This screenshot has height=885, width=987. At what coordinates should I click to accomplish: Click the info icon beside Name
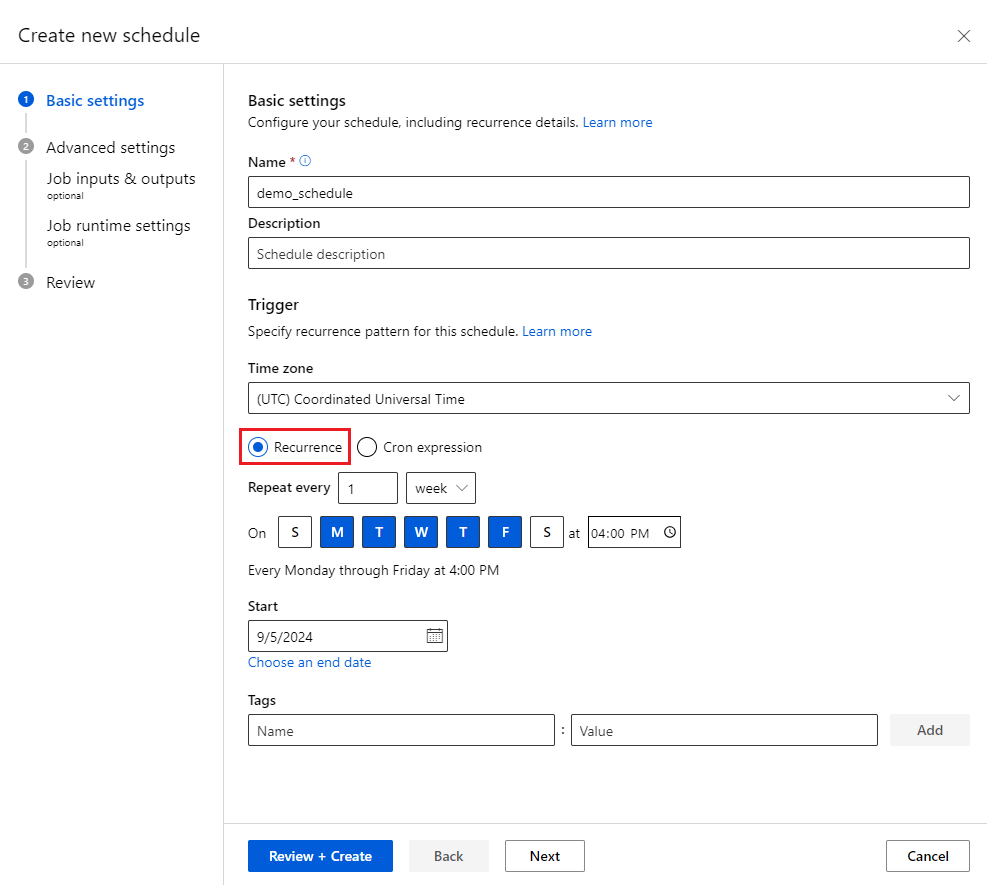click(x=306, y=161)
